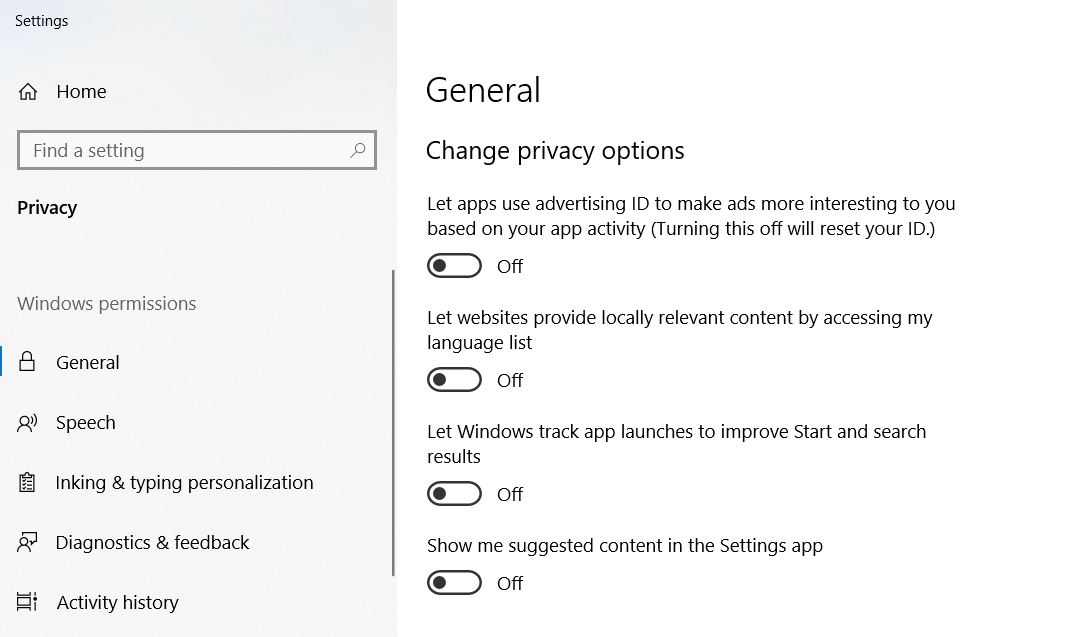Viewport: 1076px width, 637px height.
Task: Click the General lock icon
Action: (28, 362)
